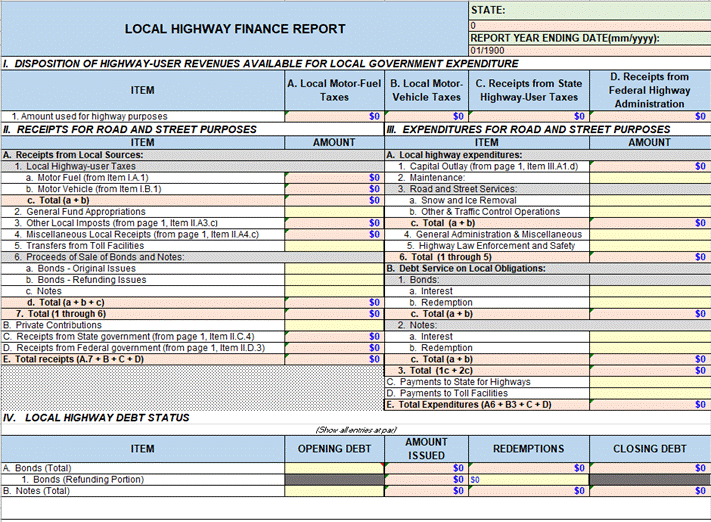711x522 pixels.
Task: Select the 'REDEMPTIONS' column header
Action: coord(529,449)
